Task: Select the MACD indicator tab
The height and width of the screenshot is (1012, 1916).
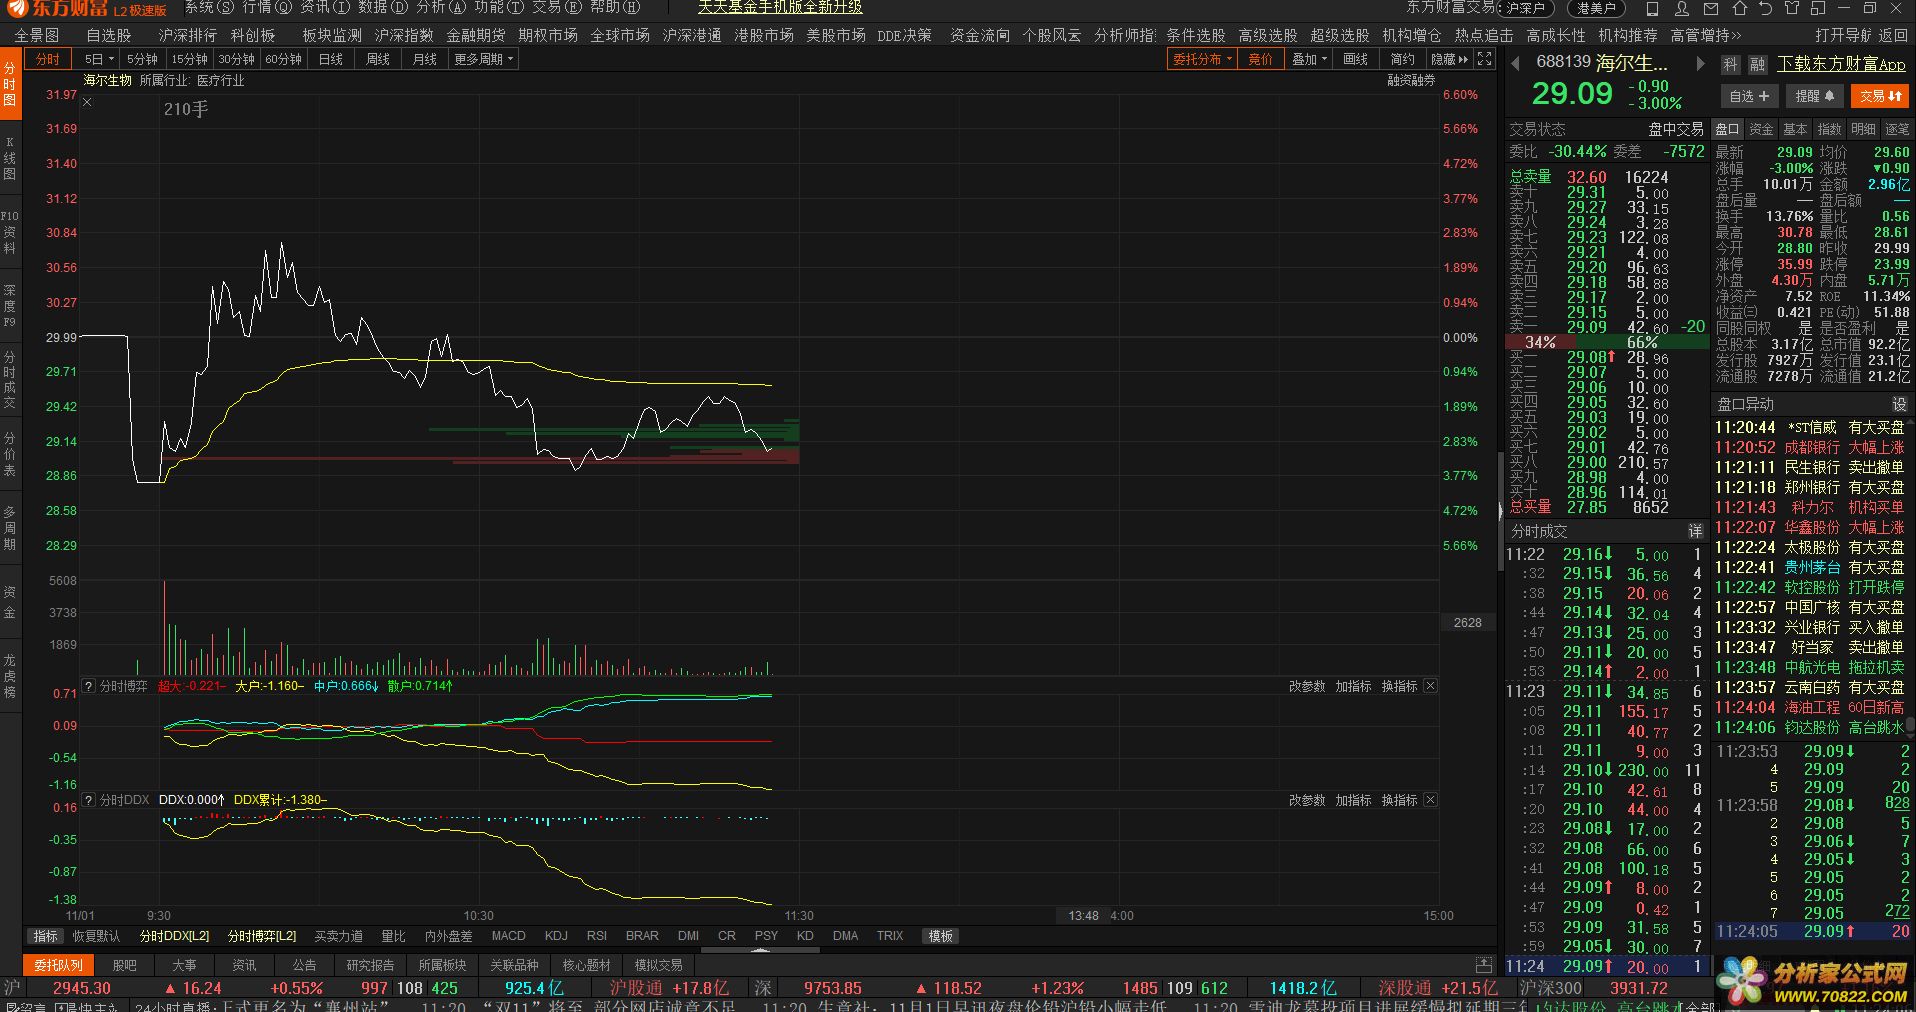Action: click(x=508, y=936)
